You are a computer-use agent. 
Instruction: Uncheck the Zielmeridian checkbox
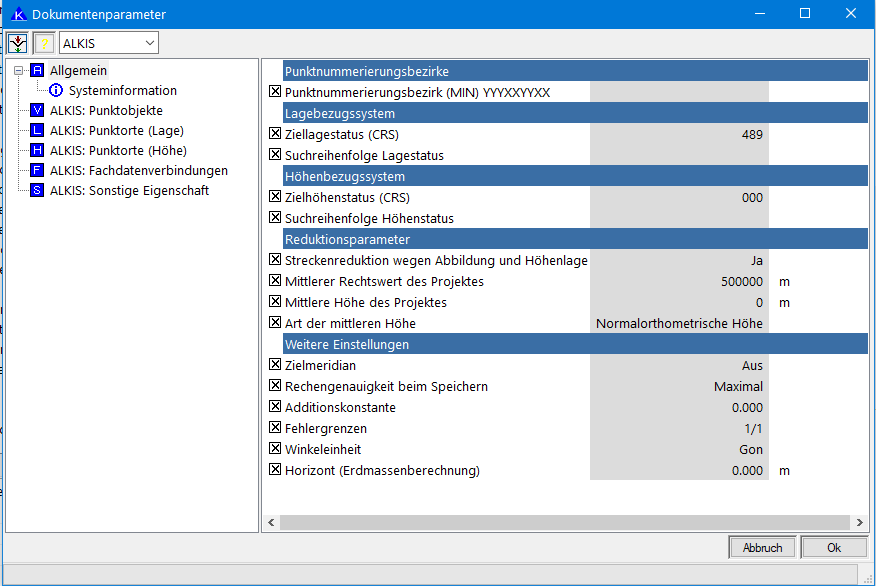pyautogui.click(x=276, y=366)
